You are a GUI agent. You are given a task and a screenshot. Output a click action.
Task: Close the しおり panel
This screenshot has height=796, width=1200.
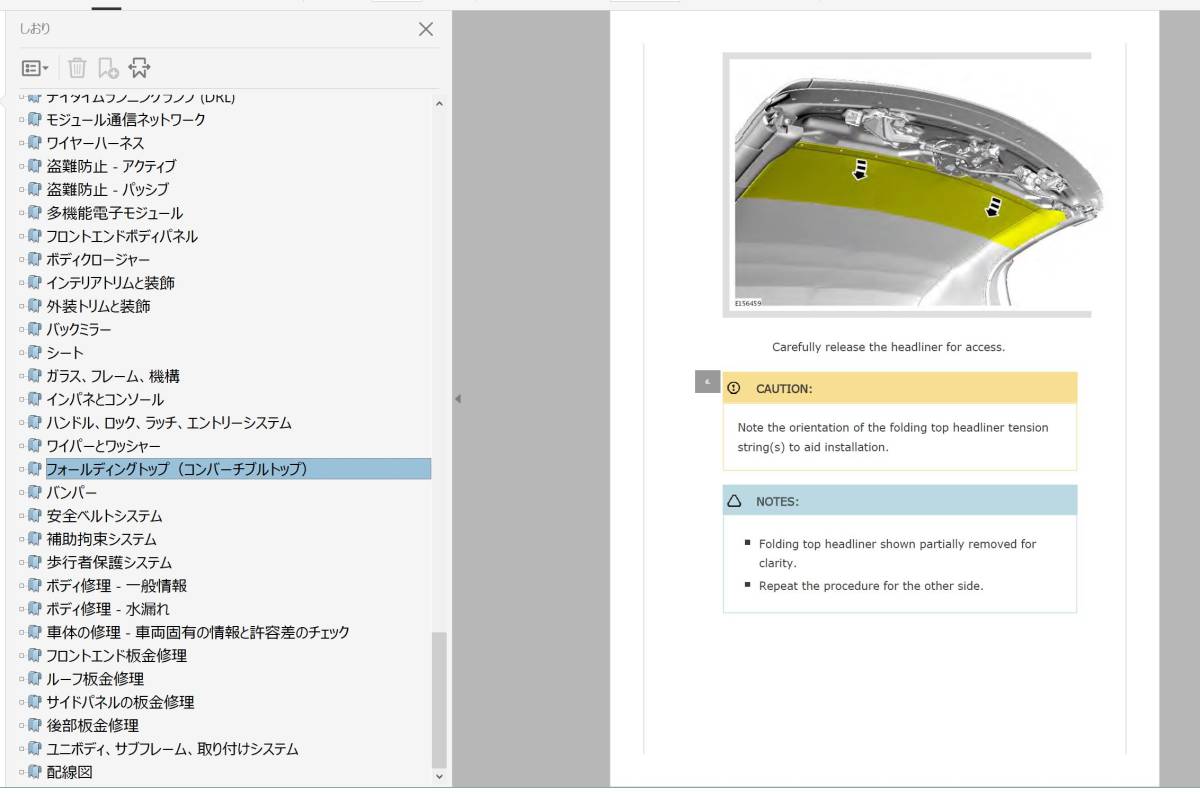tap(425, 29)
